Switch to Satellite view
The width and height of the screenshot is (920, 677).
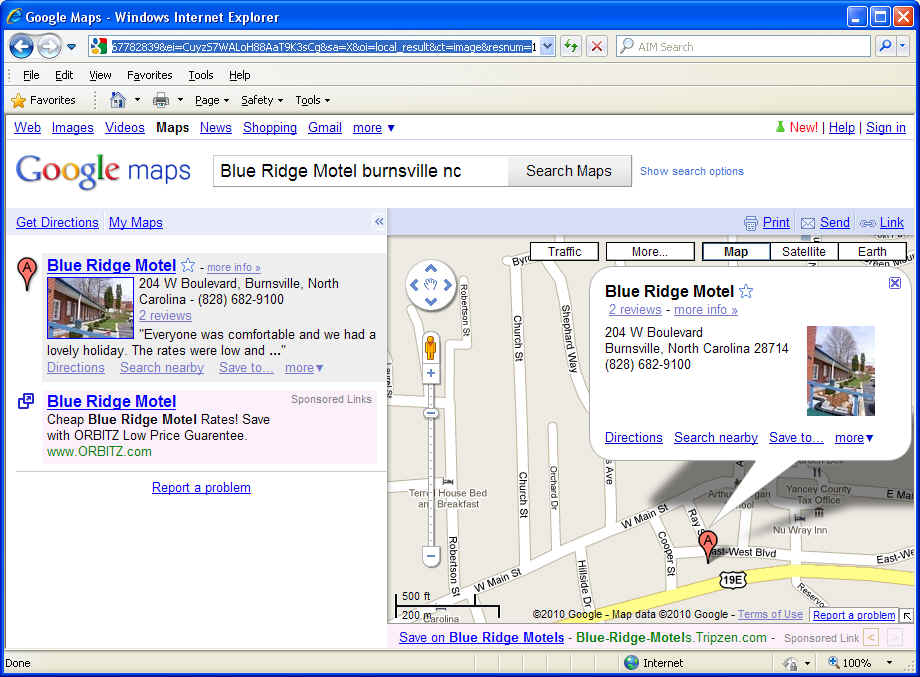tap(804, 252)
